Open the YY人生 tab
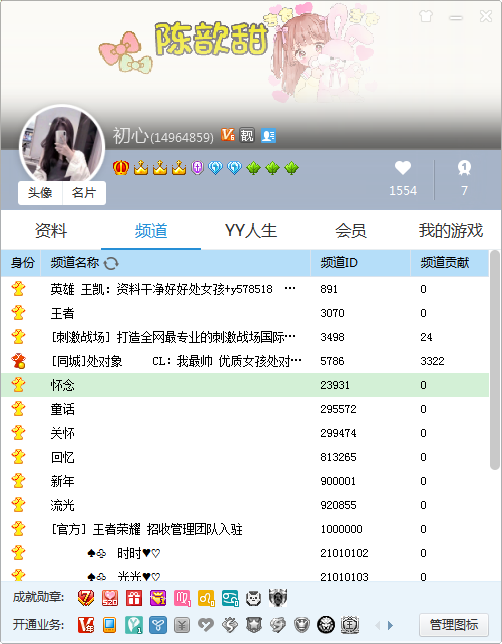 pyautogui.click(x=251, y=230)
